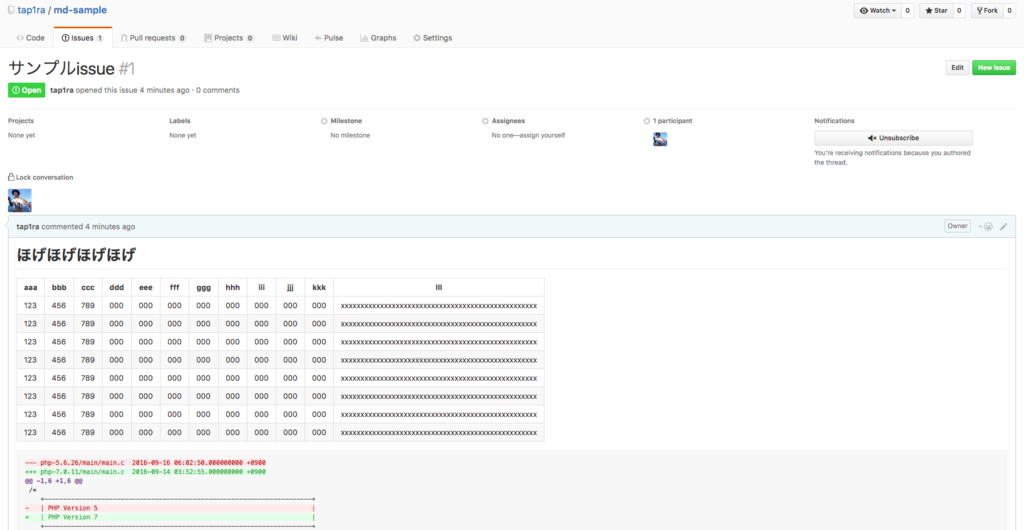Click the Unsubscribe notifications button
The height and width of the screenshot is (530, 1024).
893,138
